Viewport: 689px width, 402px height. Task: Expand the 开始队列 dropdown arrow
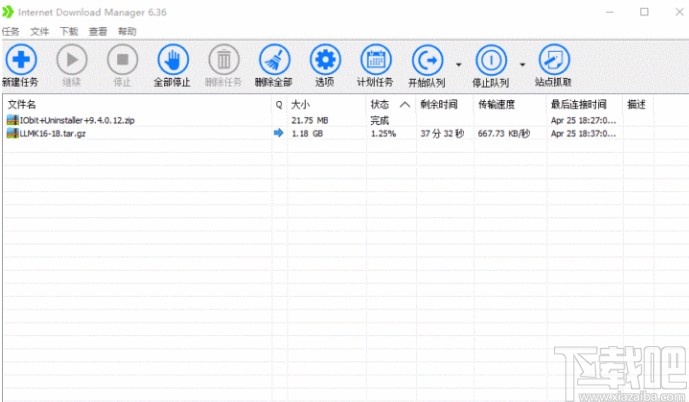click(458, 65)
